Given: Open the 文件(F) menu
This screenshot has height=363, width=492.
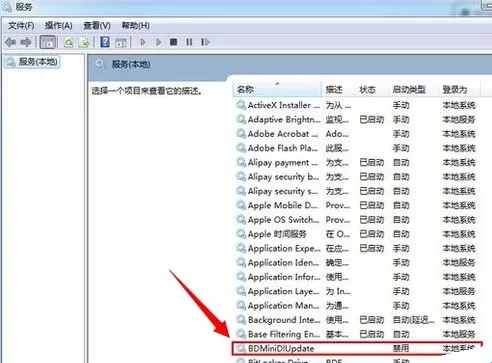Looking at the screenshot, I should tap(21, 26).
